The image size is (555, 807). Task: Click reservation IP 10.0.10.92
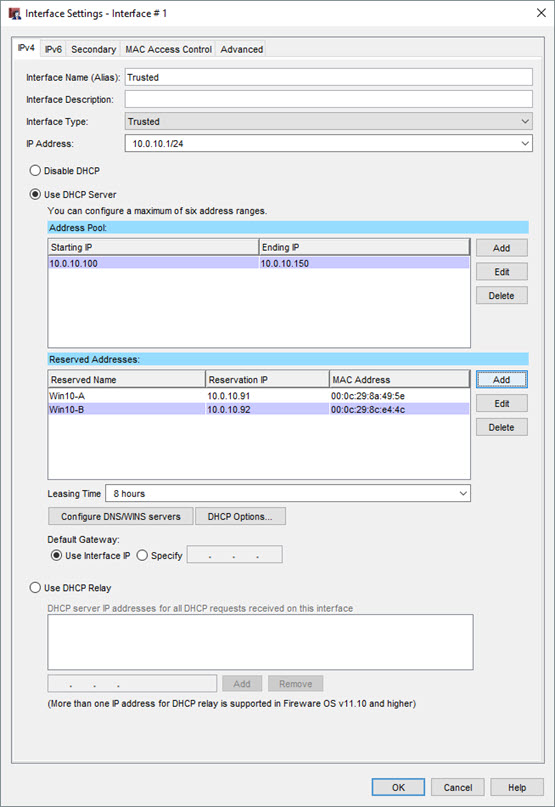coord(229,410)
